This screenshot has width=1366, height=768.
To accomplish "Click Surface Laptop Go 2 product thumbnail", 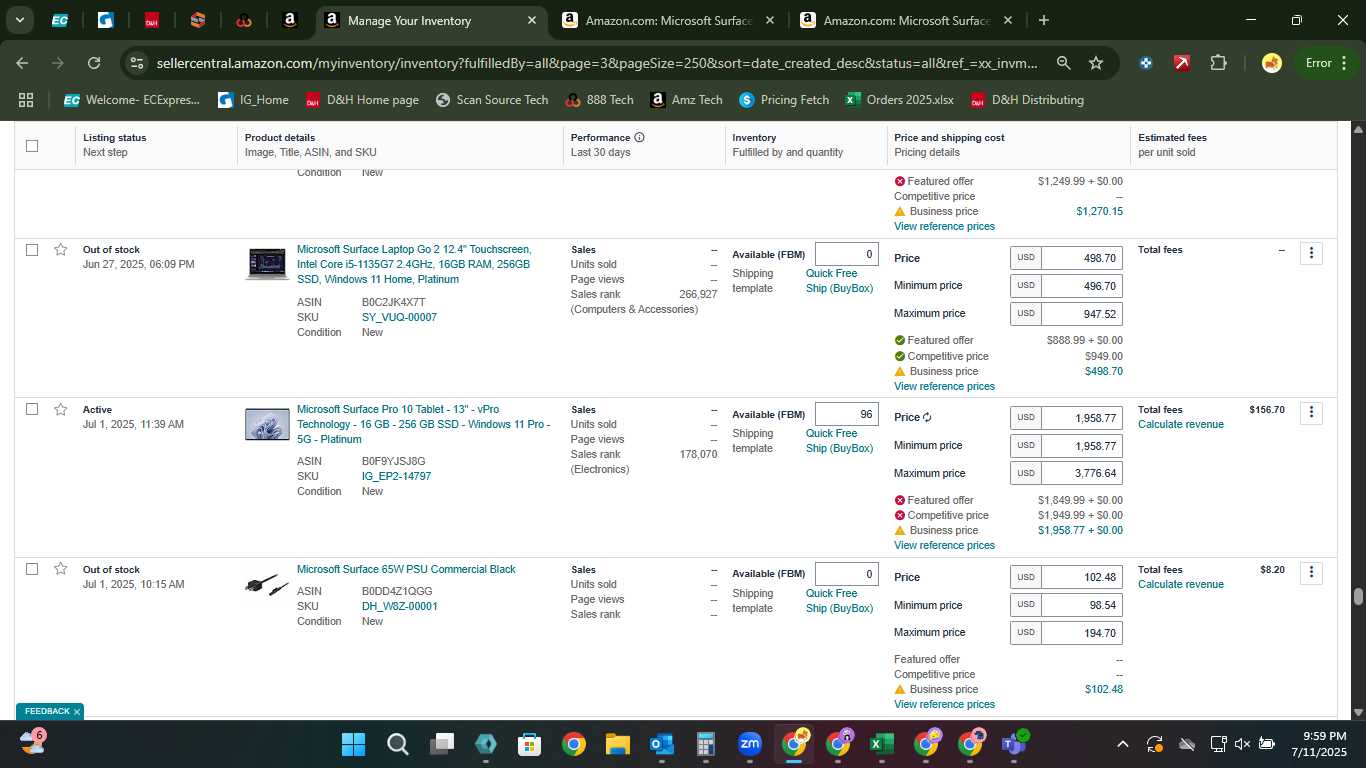I will [x=267, y=264].
